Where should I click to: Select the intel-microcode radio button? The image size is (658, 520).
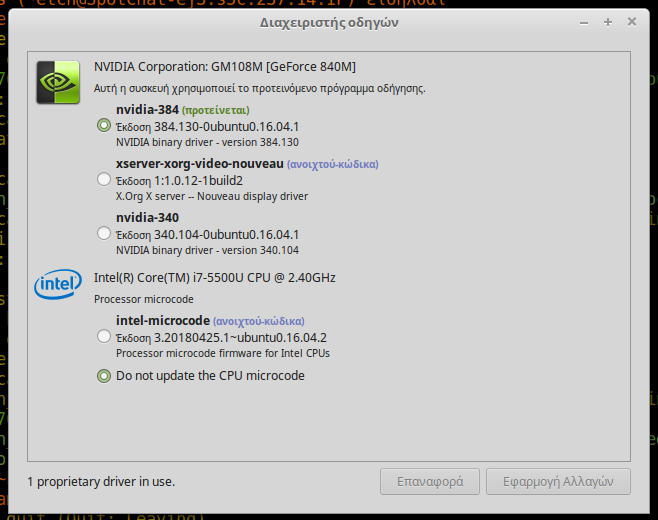(104, 337)
